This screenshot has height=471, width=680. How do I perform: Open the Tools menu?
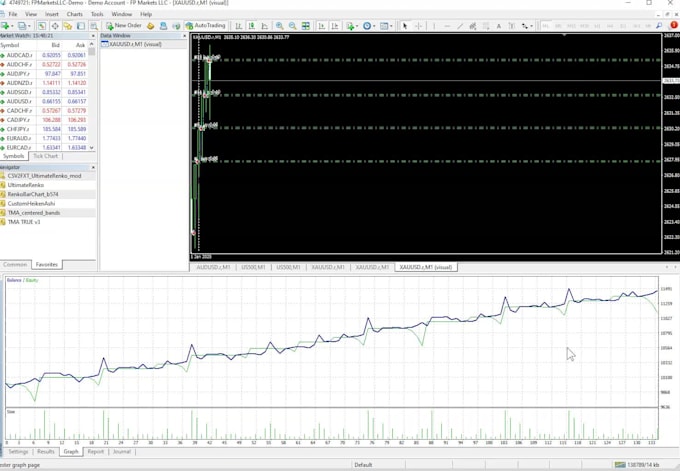click(x=97, y=14)
